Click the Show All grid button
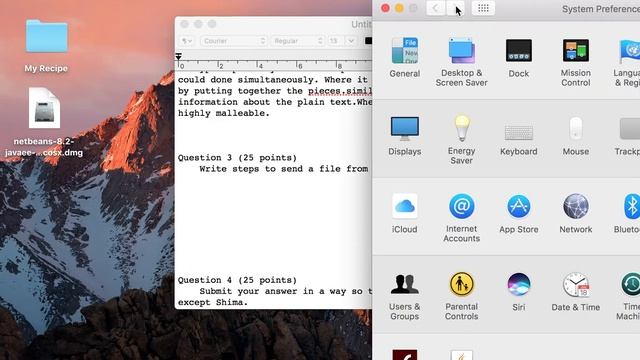640x360 pixels. pos(483,8)
